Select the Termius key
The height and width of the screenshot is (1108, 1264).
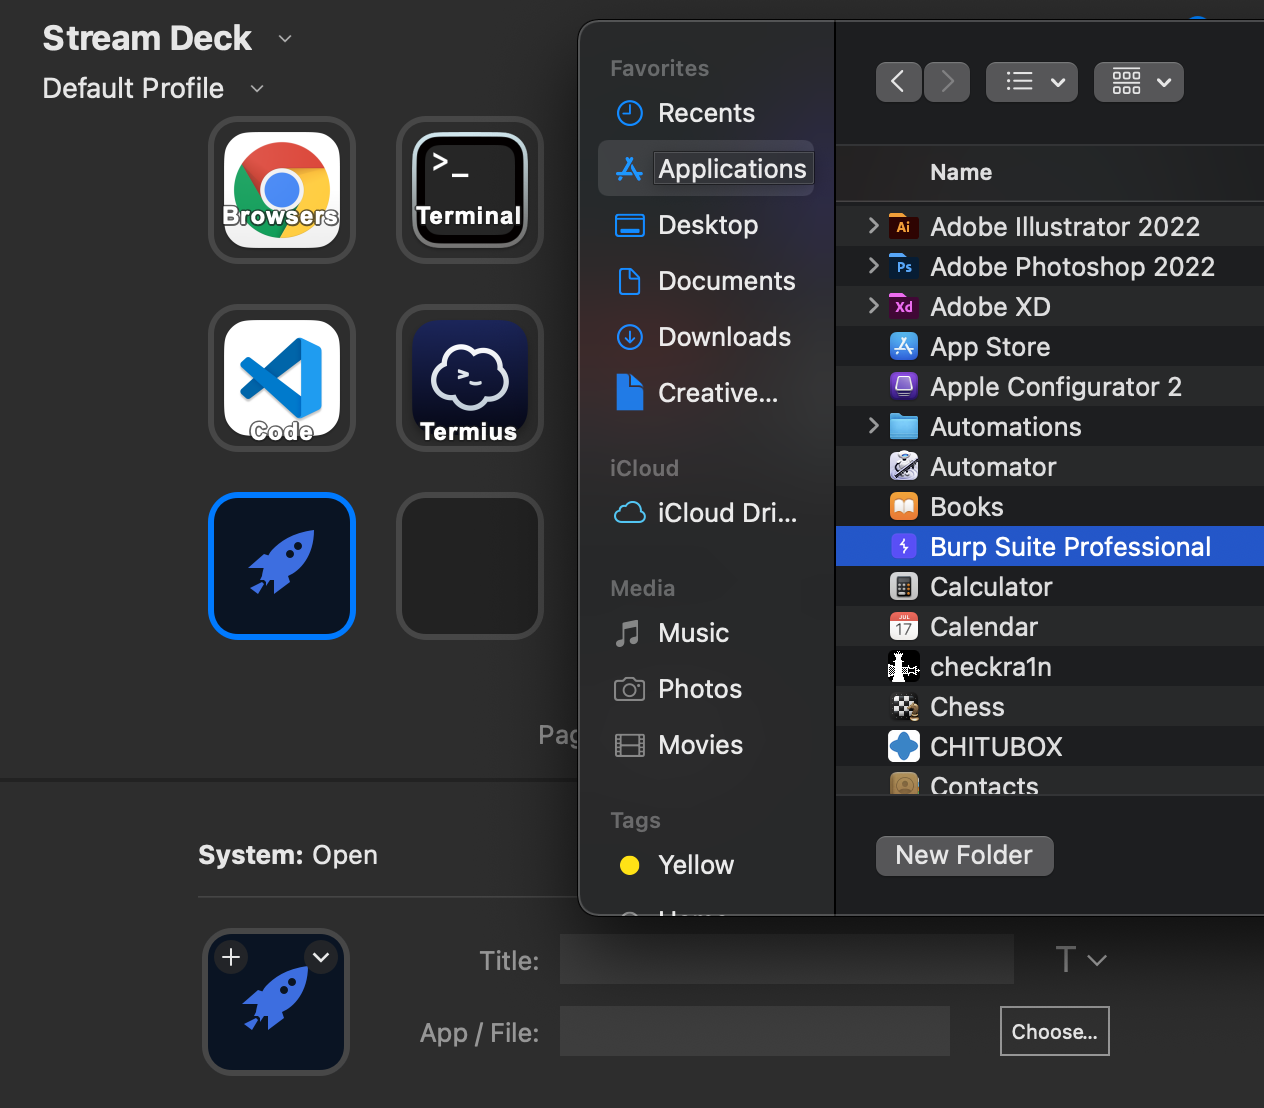pos(469,378)
